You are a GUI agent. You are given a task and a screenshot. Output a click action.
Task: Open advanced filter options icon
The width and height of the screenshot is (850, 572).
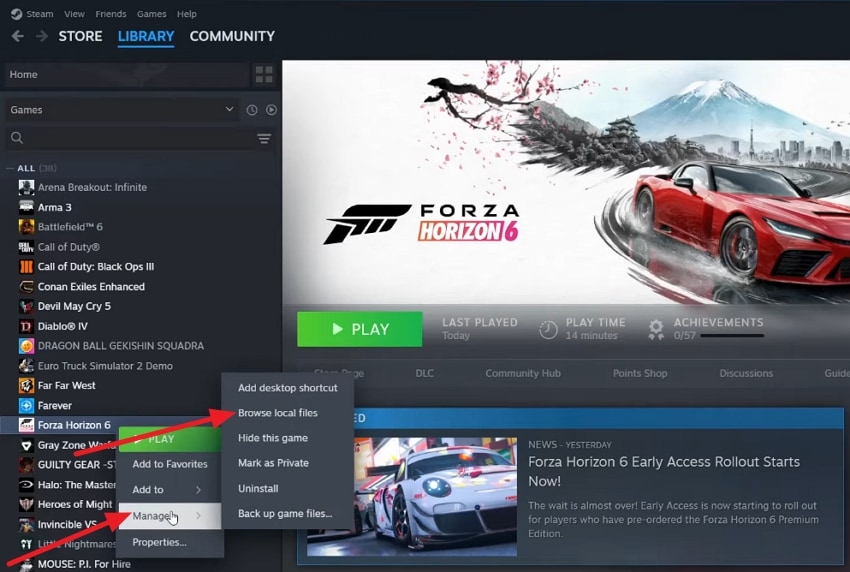point(264,139)
